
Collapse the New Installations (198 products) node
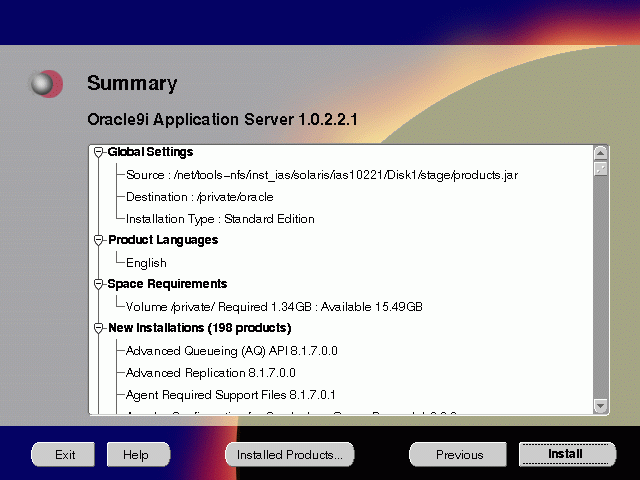(x=98, y=328)
